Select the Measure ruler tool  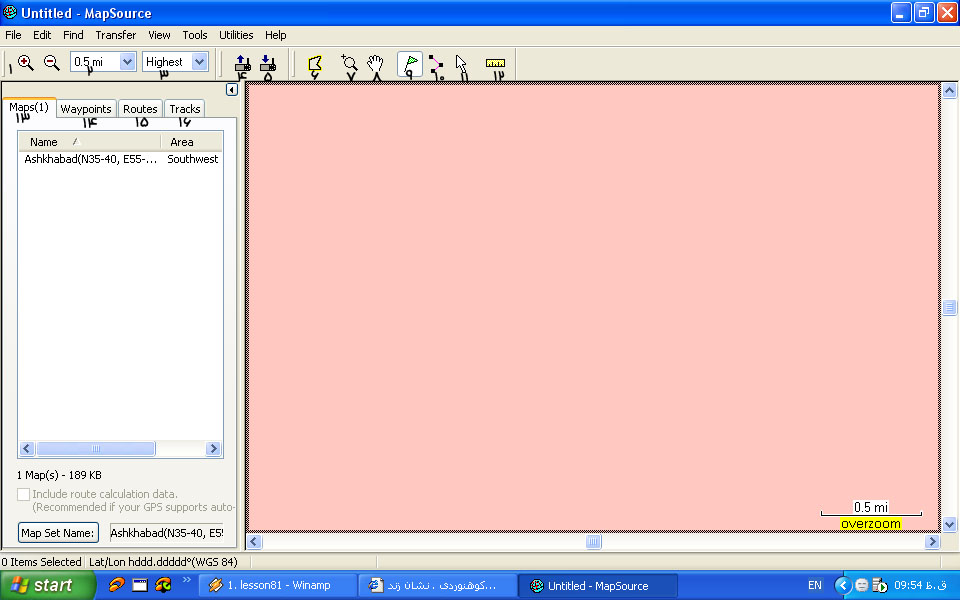(495, 63)
